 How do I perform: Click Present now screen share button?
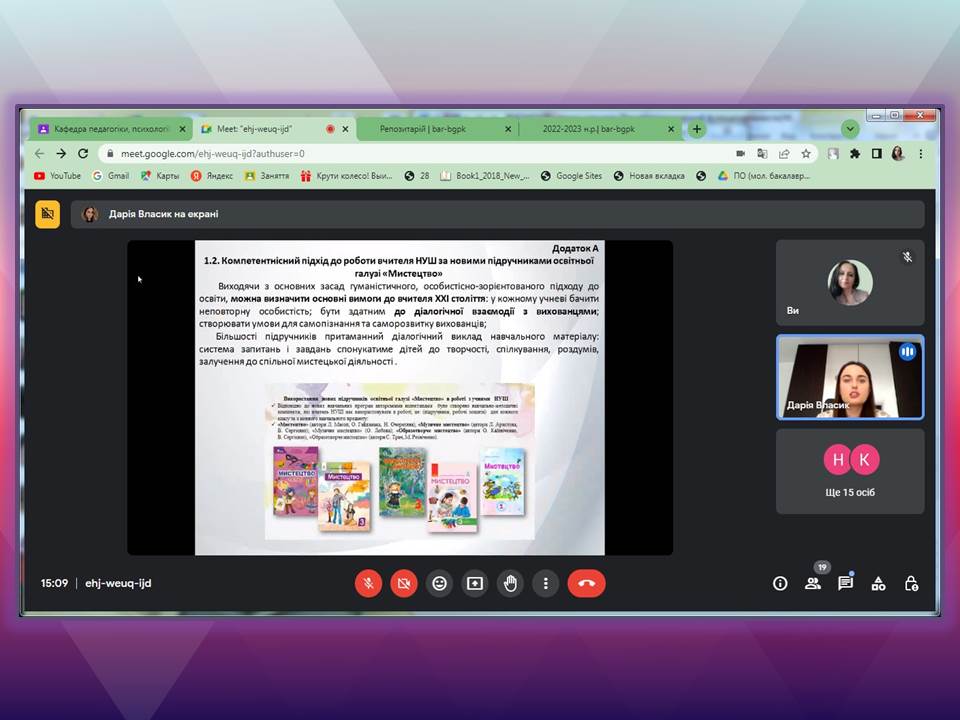pos(475,583)
